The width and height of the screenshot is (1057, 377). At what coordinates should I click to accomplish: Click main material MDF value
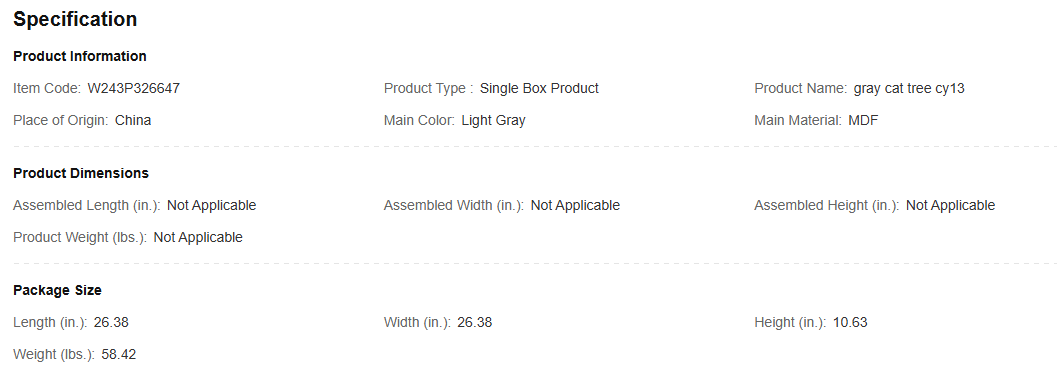pos(863,121)
